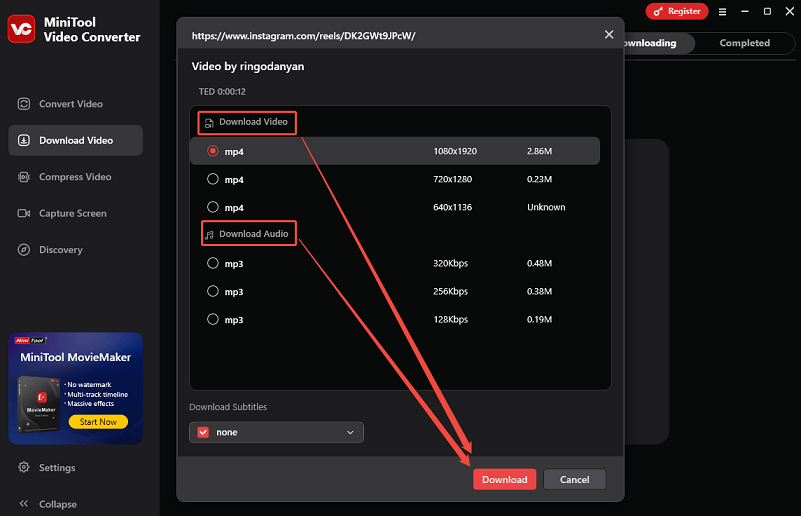The width and height of the screenshot is (801, 516).
Task: Click the Capture Screen camera icon
Action: (x=24, y=213)
